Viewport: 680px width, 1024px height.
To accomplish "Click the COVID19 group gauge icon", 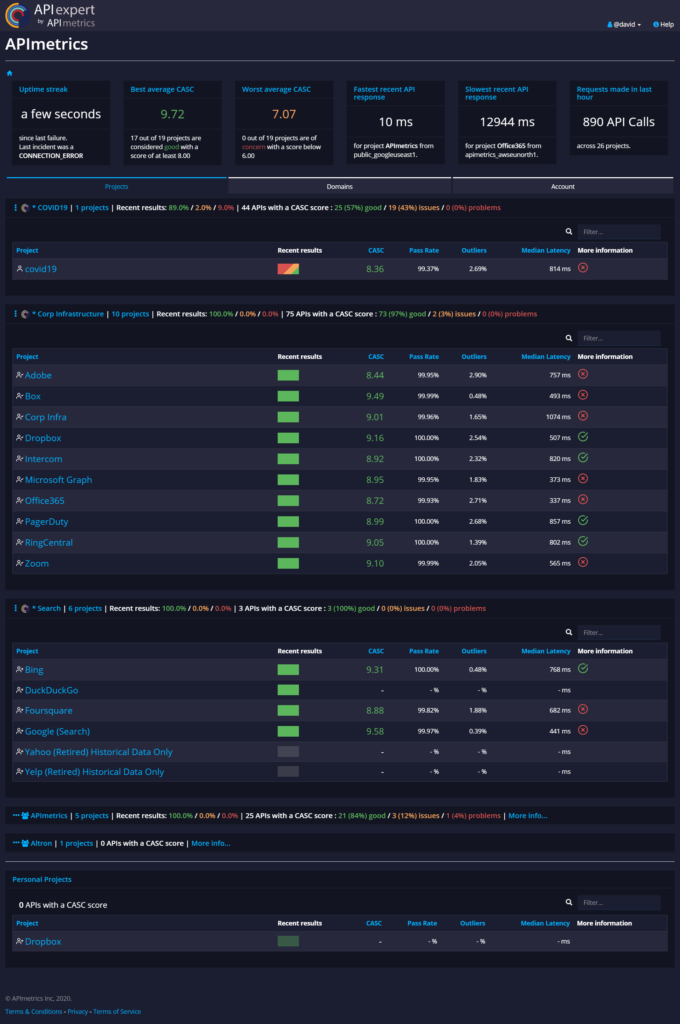I will pyautogui.click(x=25, y=208).
